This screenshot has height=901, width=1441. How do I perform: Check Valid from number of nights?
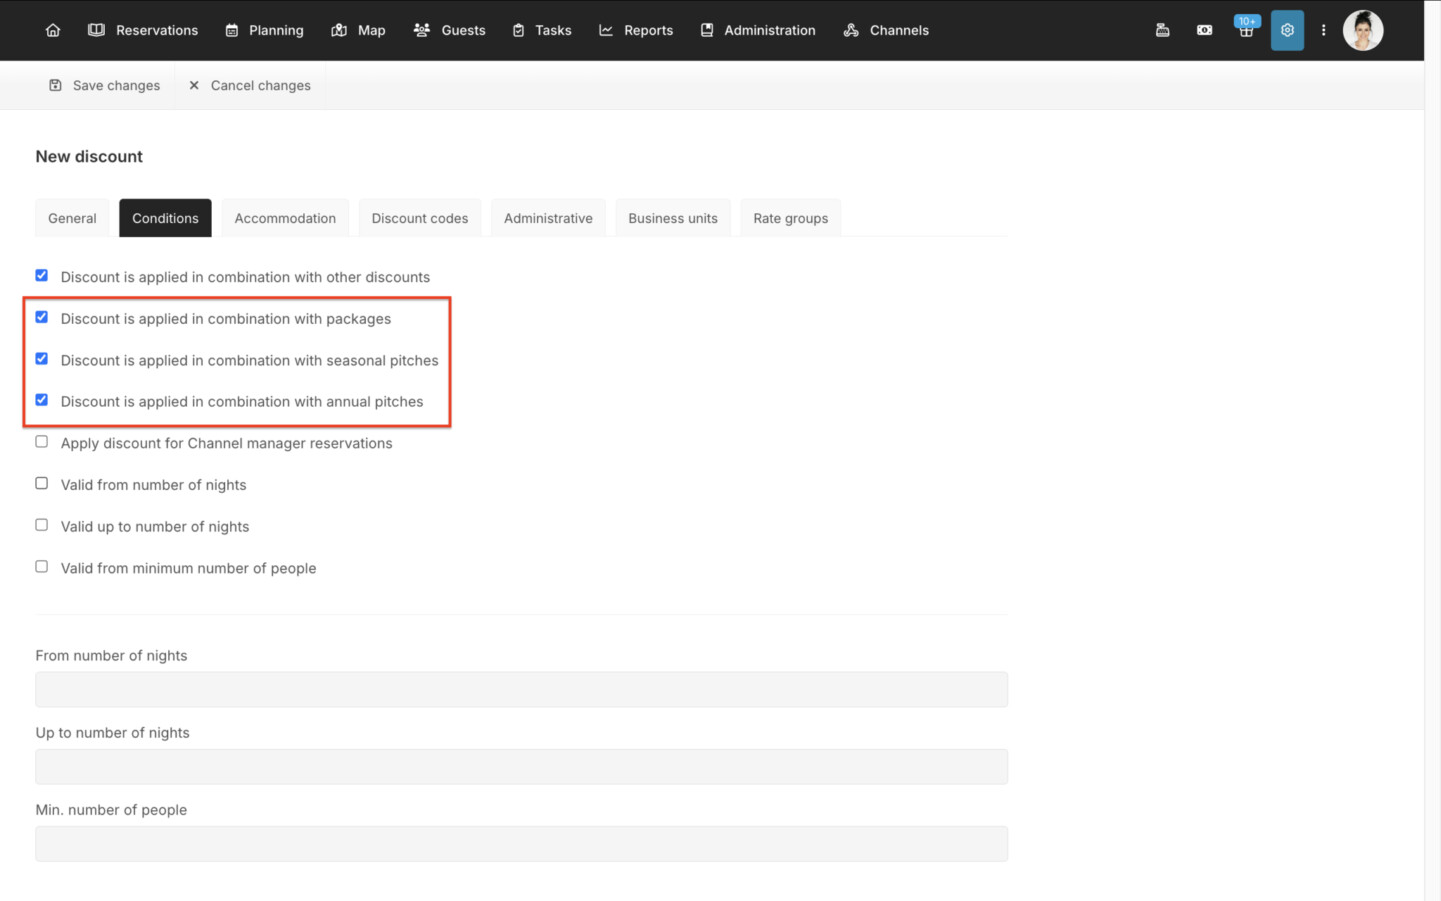tap(41, 483)
